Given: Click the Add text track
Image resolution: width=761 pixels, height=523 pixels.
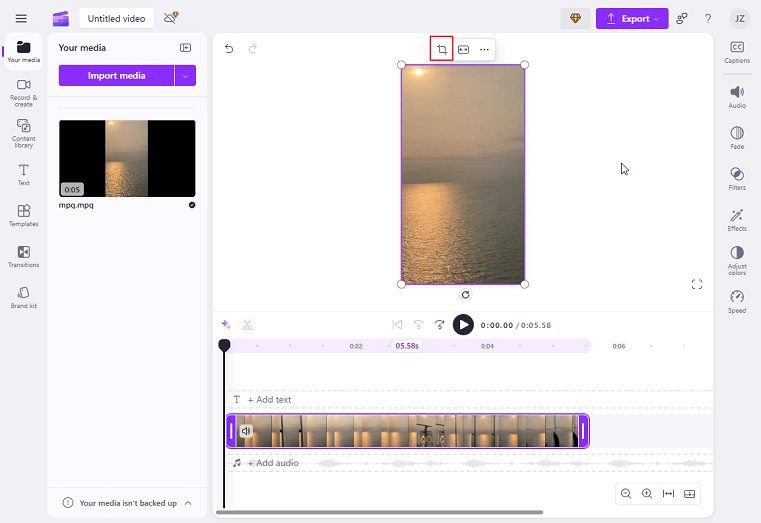Looking at the screenshot, I should [x=470, y=400].
